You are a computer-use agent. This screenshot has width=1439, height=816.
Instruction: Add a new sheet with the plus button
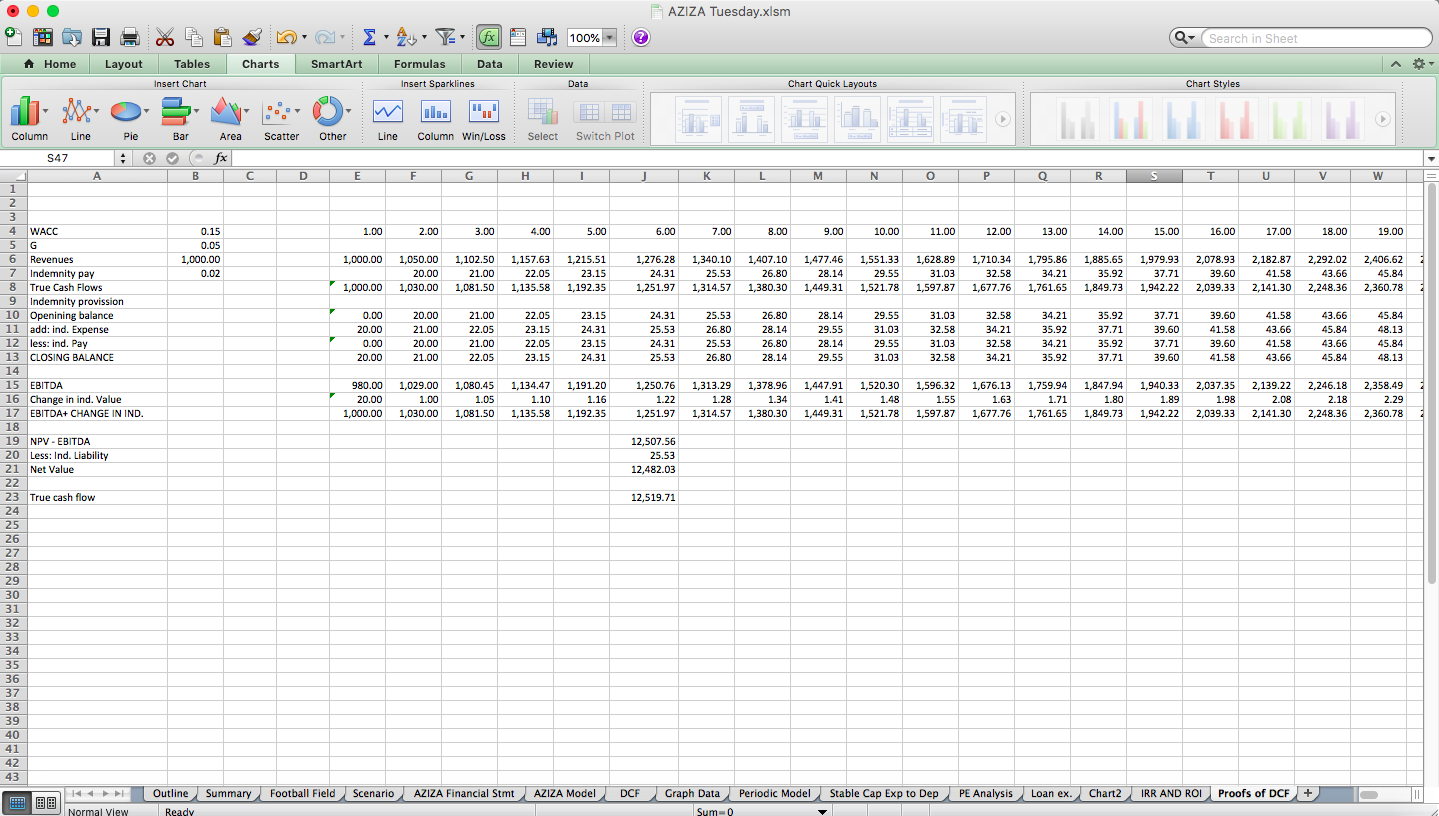1307,792
